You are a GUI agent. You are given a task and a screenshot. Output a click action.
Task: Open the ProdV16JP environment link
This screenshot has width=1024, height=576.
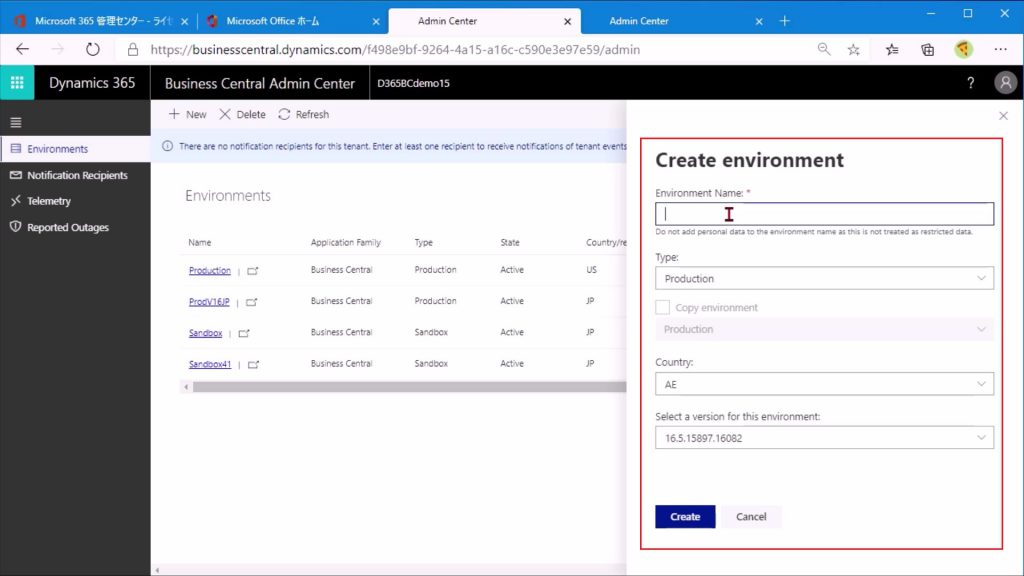point(209,302)
